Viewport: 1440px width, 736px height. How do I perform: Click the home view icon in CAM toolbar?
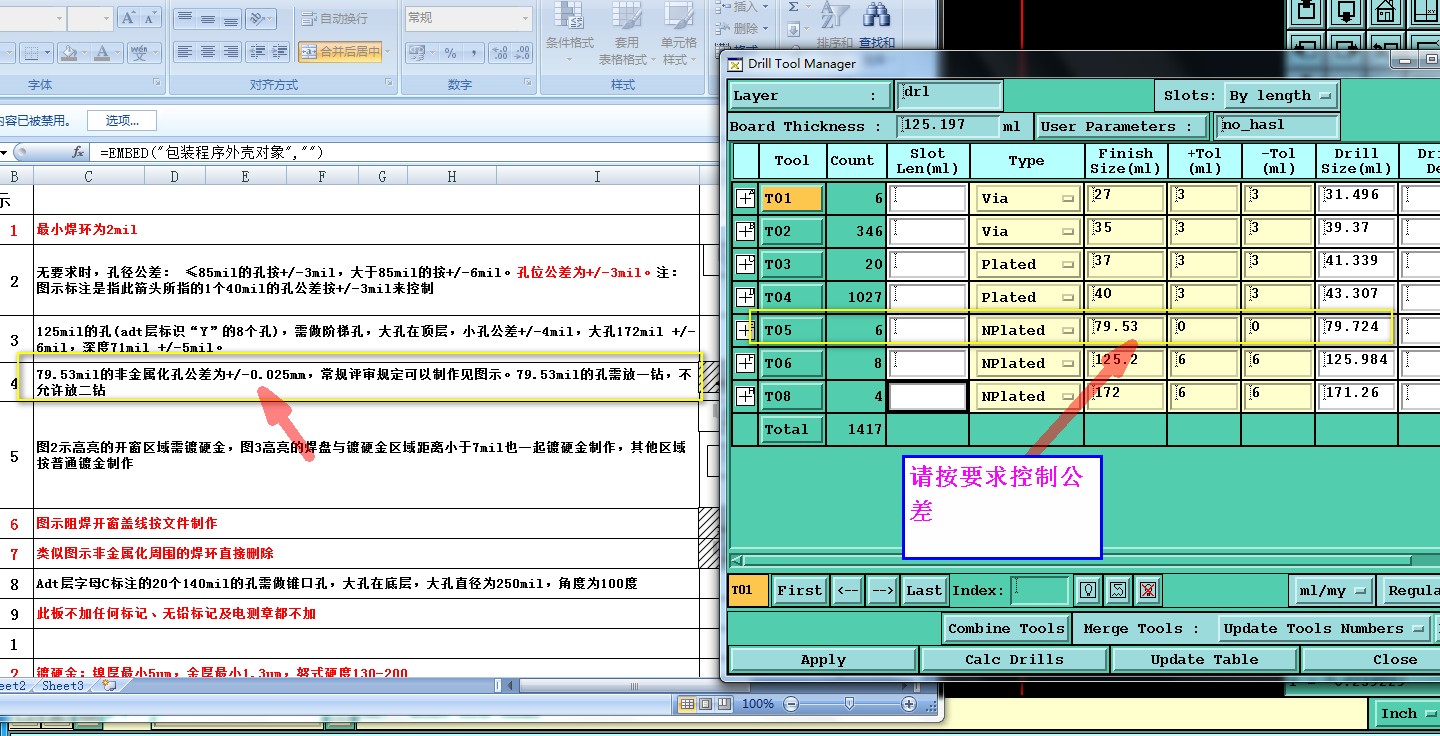[x=1385, y=12]
